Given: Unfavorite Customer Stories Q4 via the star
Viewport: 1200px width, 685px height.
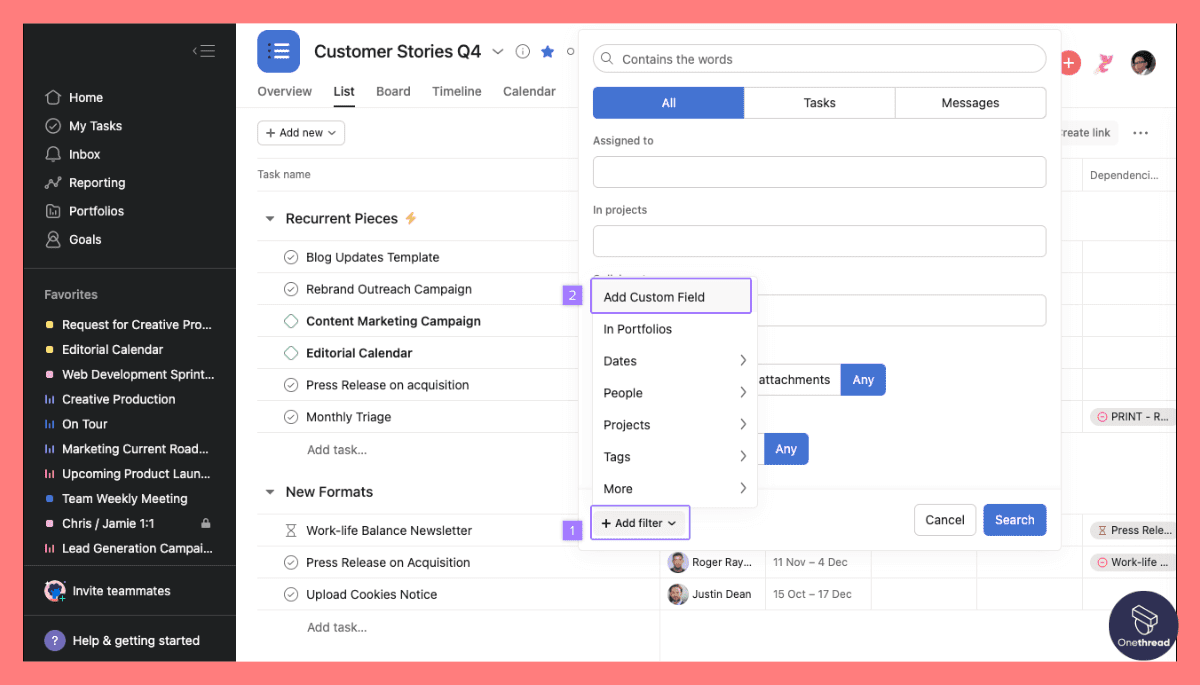Looking at the screenshot, I should click(547, 51).
